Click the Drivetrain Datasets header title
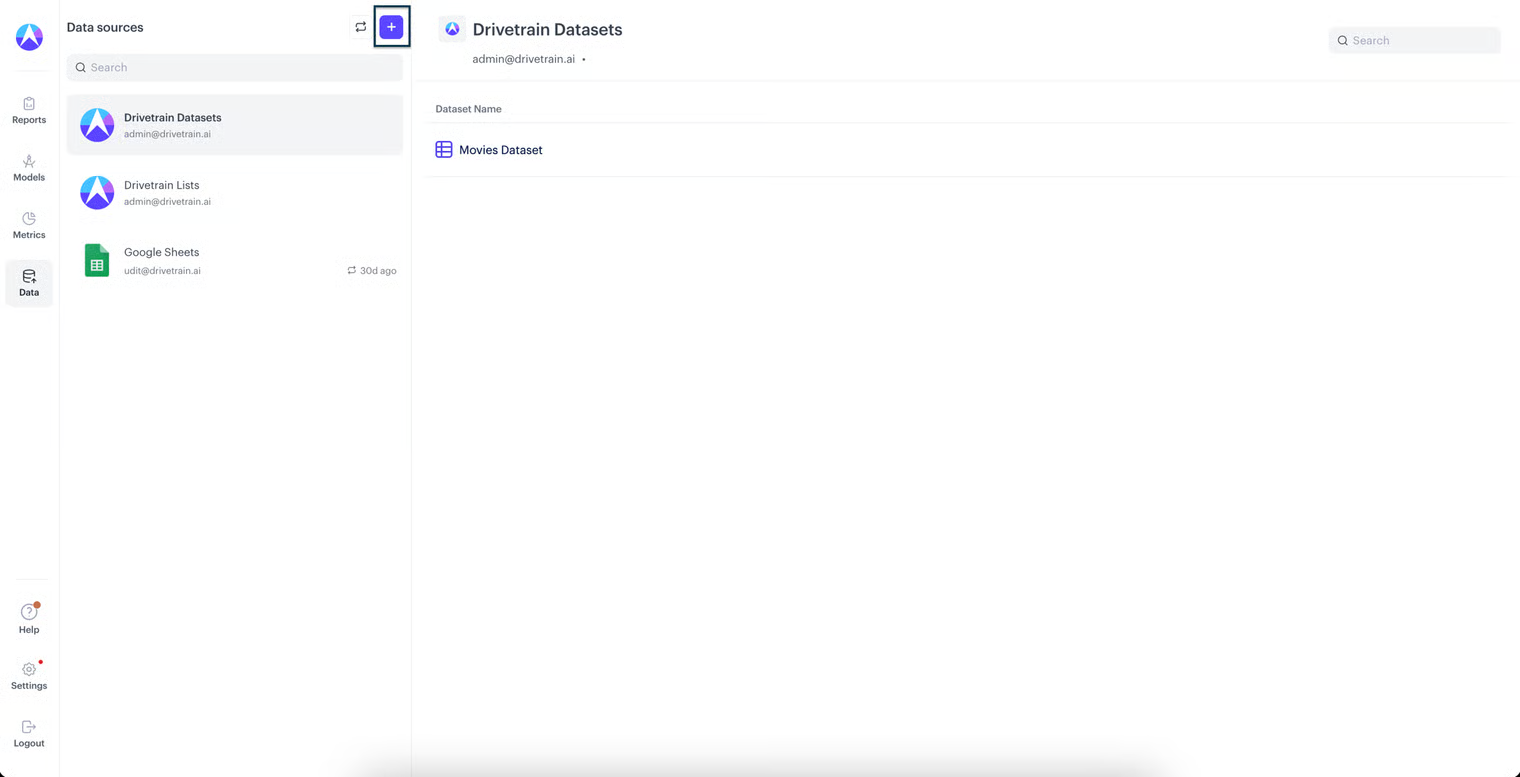 [547, 30]
